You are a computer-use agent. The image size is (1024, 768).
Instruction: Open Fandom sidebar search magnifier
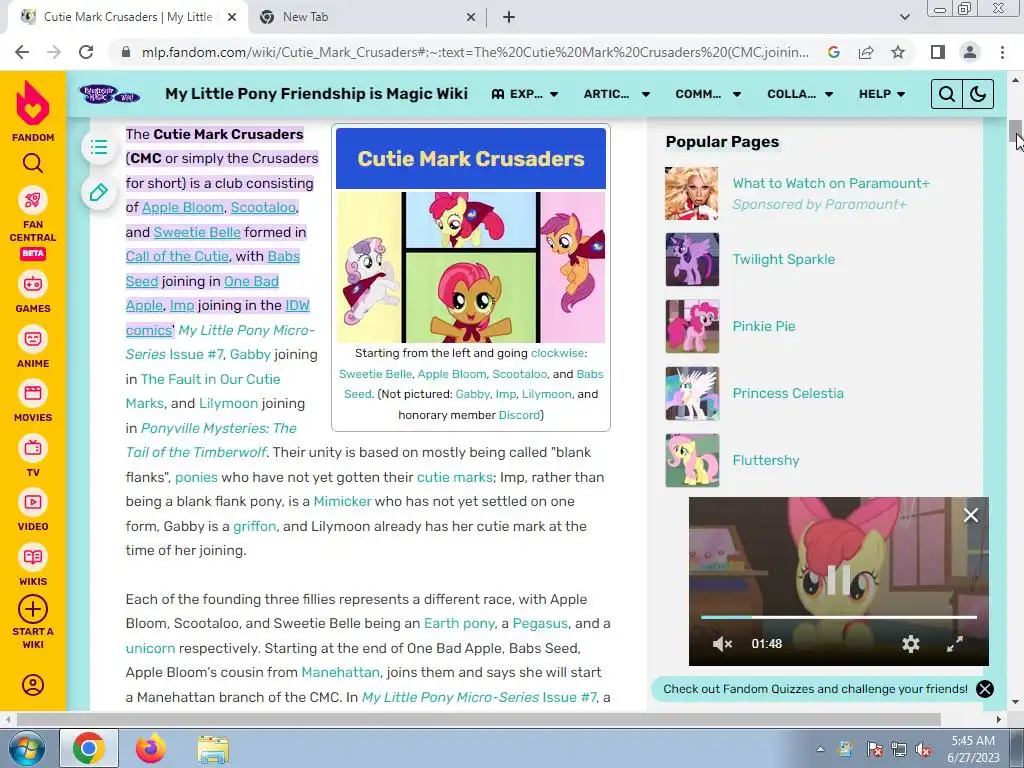tap(33, 163)
